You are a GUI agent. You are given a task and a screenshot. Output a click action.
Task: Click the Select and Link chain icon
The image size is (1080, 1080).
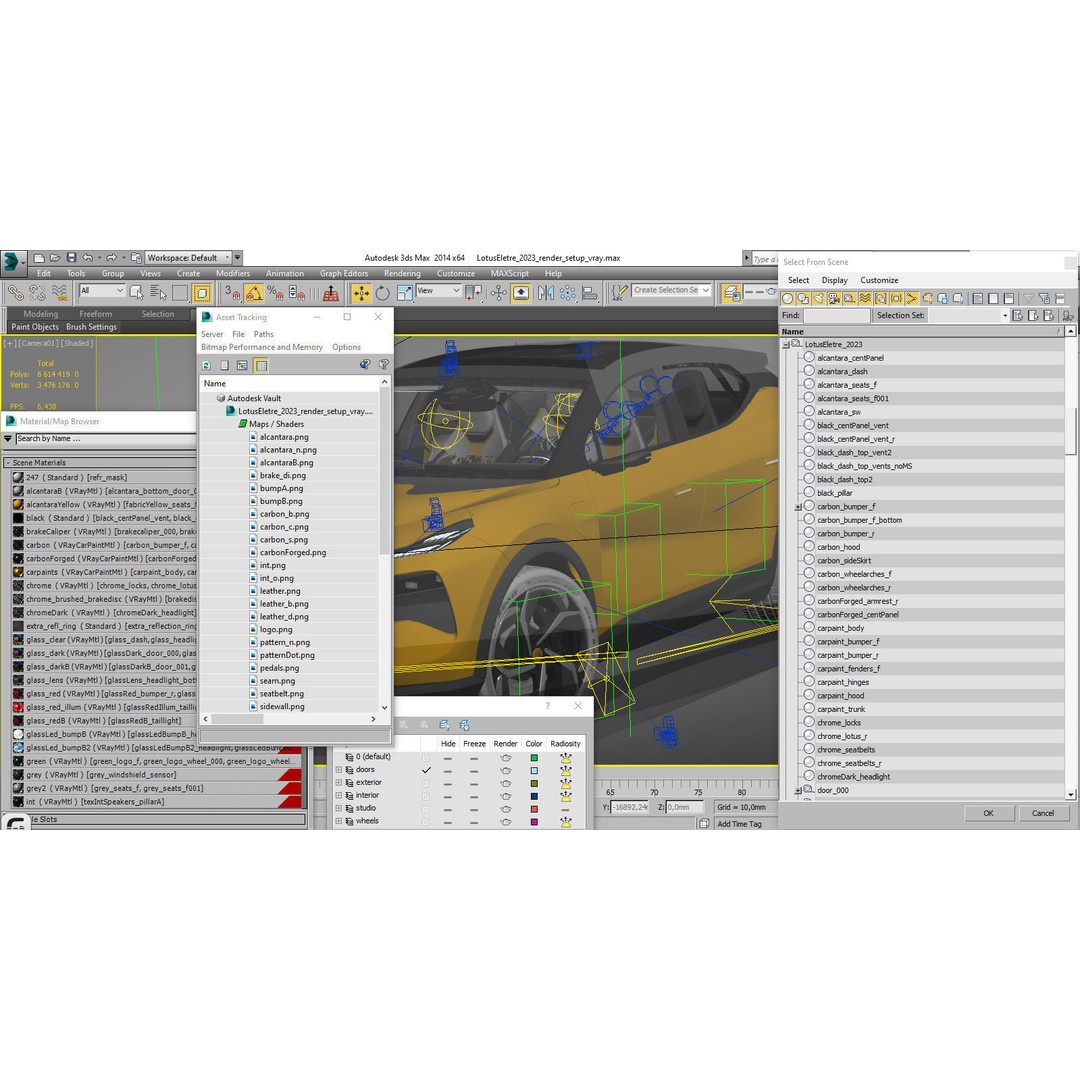15,293
